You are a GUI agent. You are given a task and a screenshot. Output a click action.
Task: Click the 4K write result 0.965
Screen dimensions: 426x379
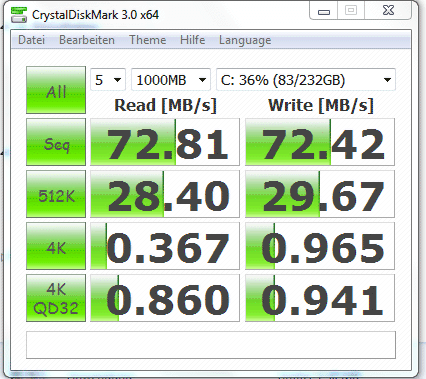320,246
